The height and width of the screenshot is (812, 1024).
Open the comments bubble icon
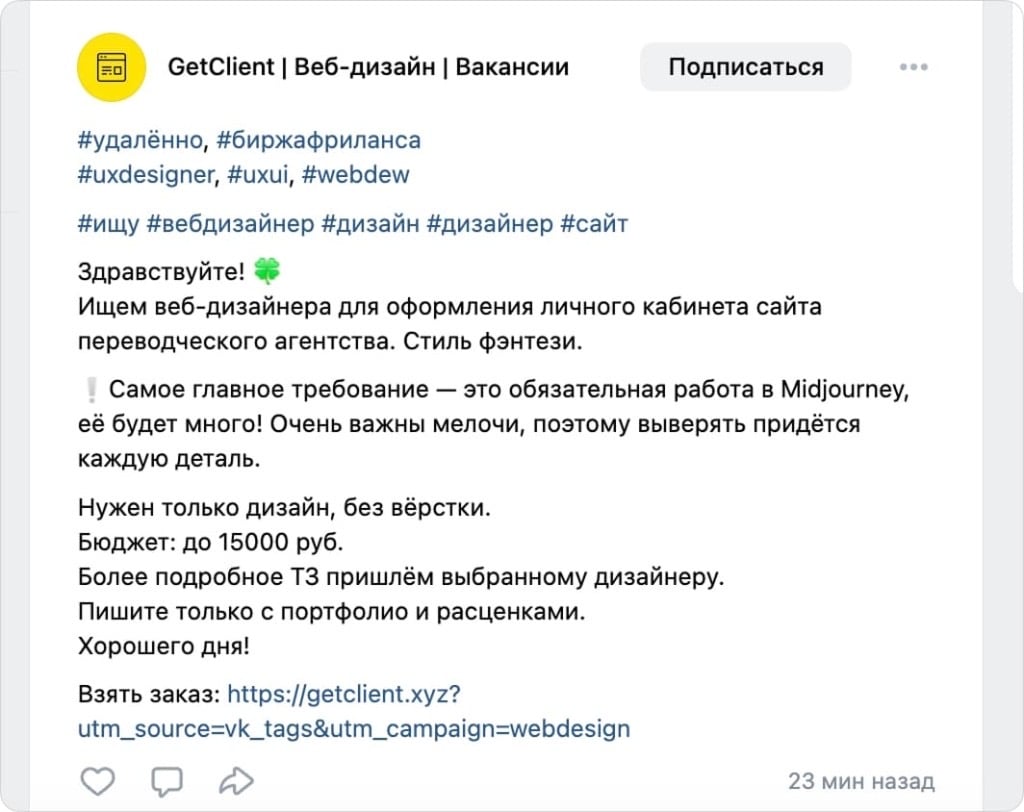coord(167,780)
